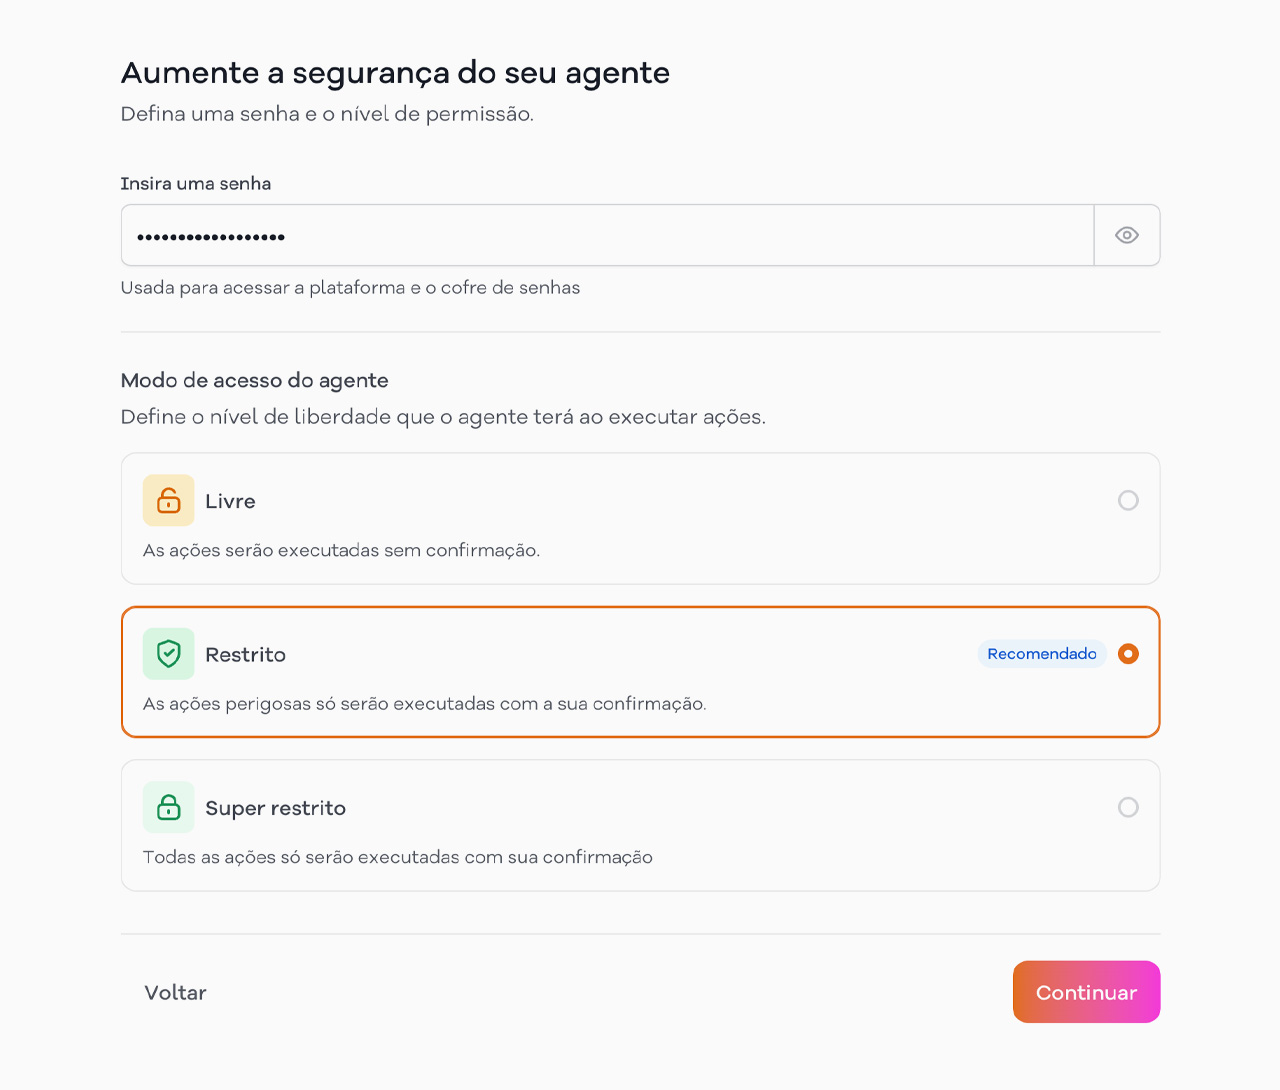The image size is (1280, 1090).
Task: Click the orange unlock icon next to Livre
Action: click(x=168, y=500)
